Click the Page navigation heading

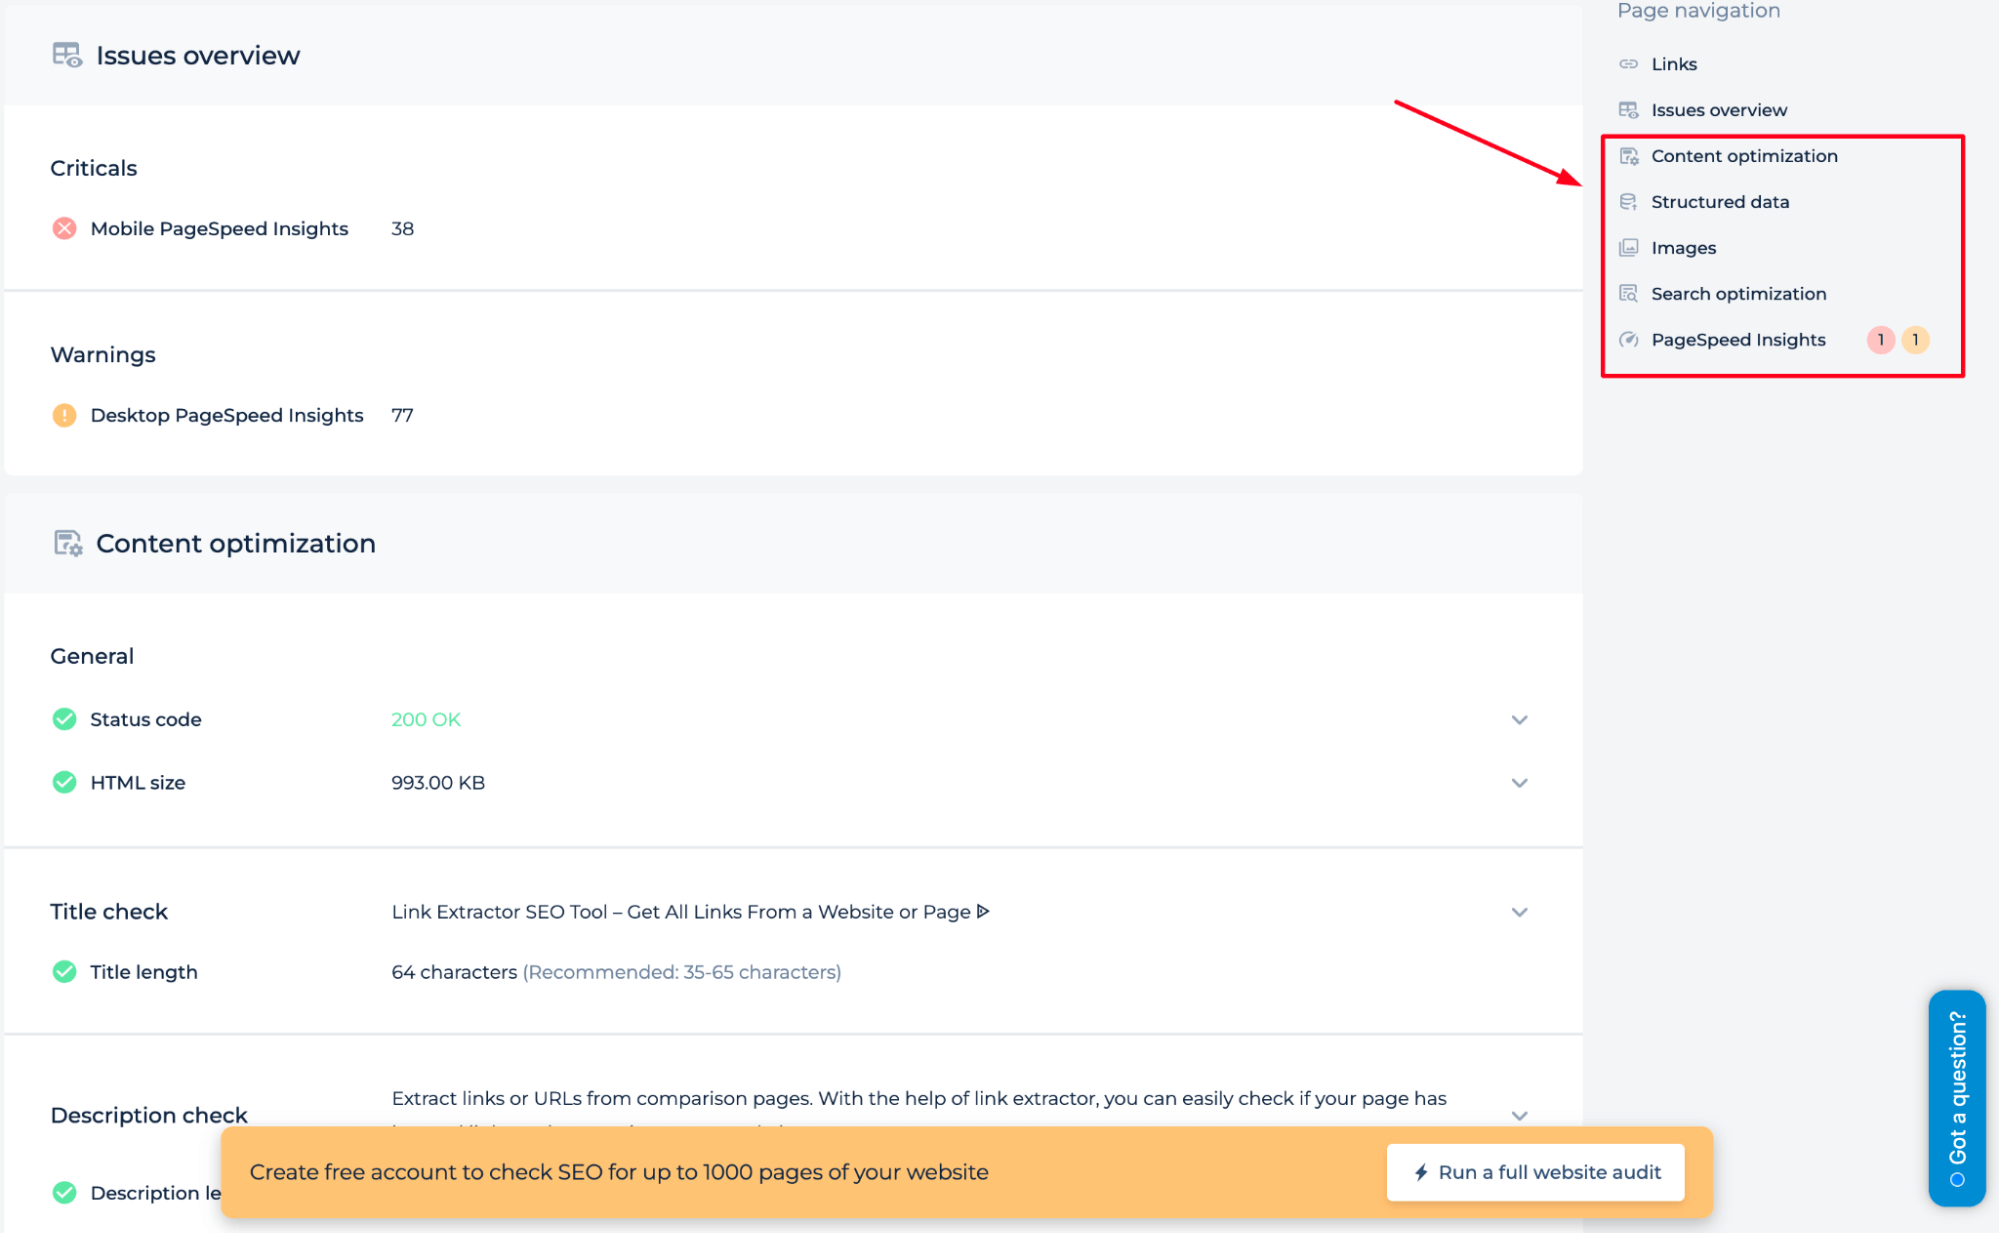(1698, 11)
